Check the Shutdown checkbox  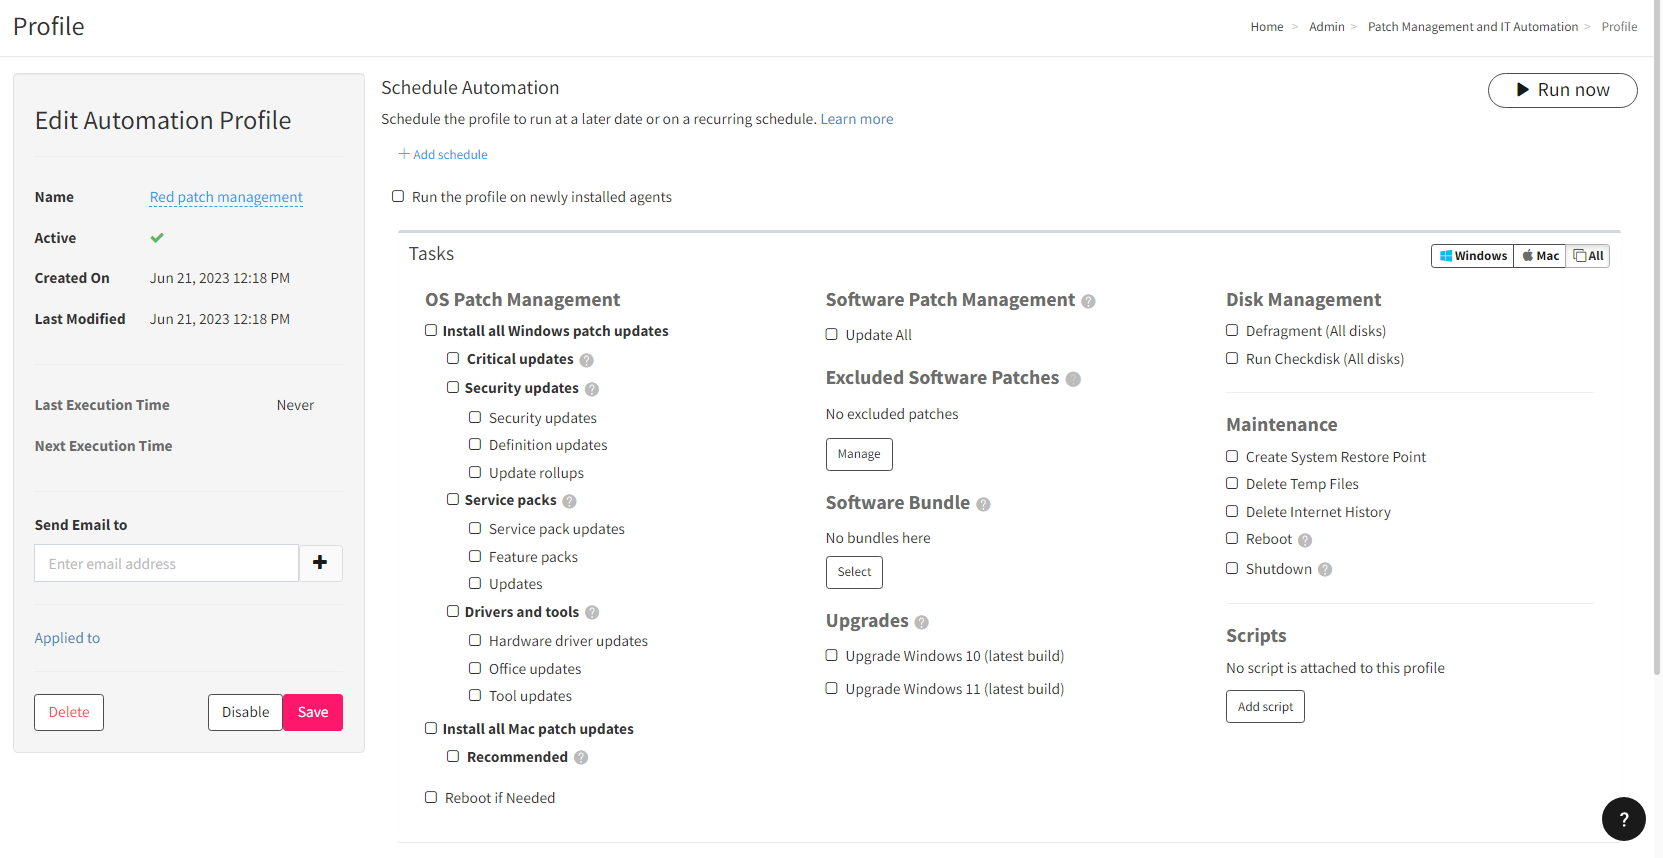coord(1232,568)
